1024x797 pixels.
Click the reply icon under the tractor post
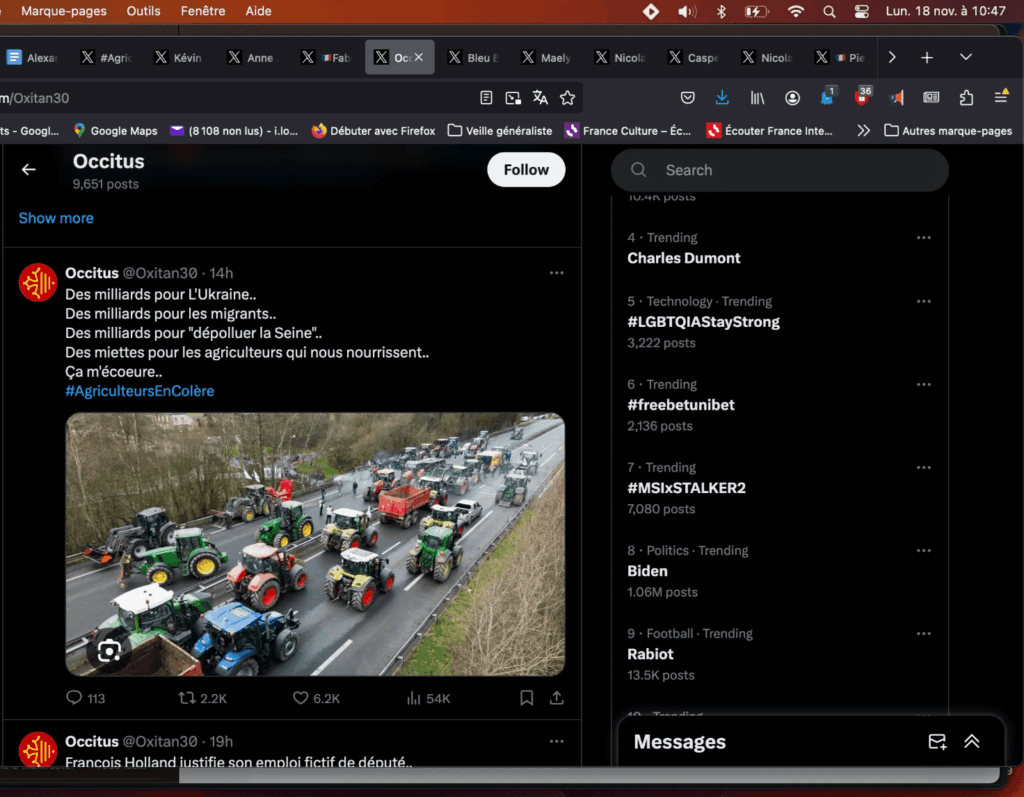point(74,698)
